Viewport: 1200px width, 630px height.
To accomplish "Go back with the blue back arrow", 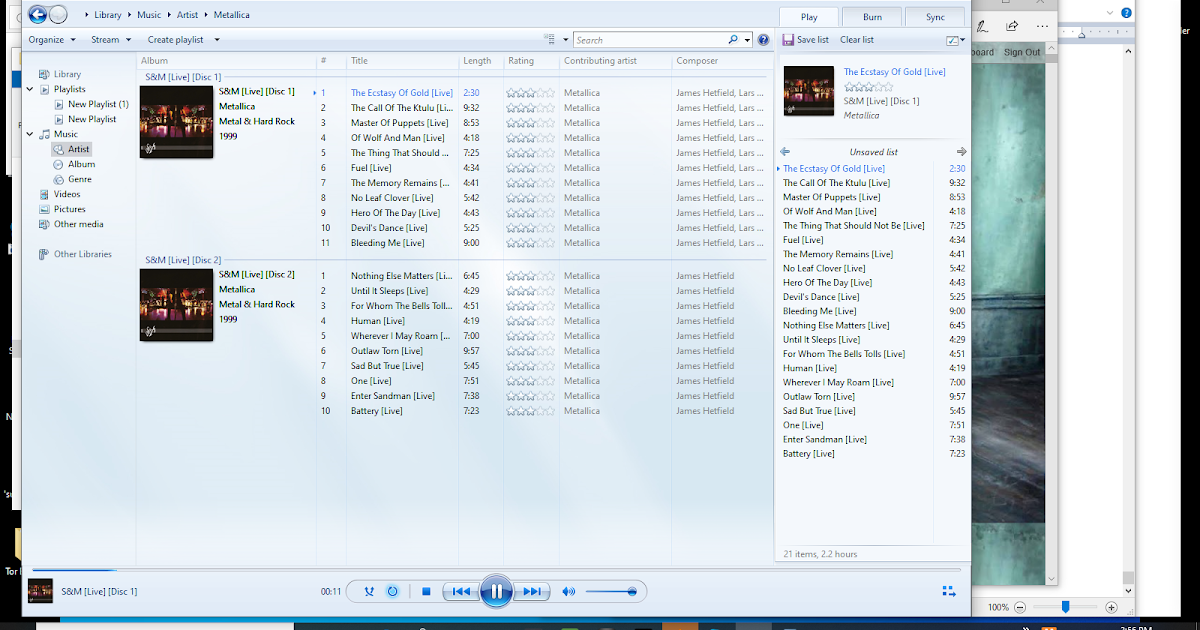I will 37,14.
